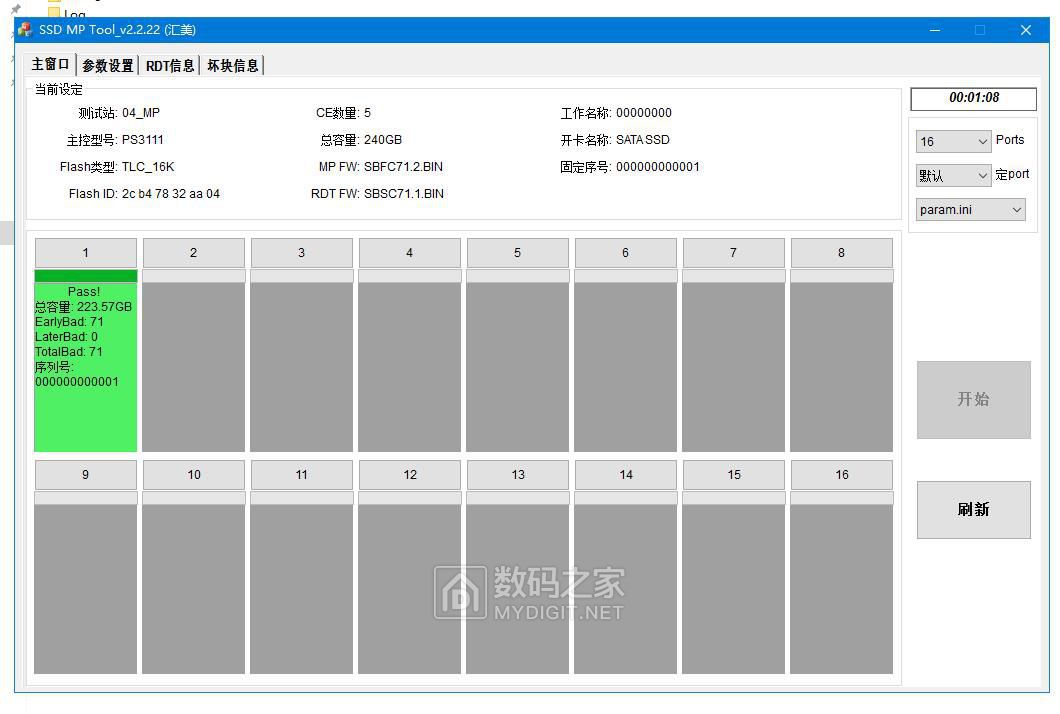Select port 11 header button

click(x=302, y=475)
